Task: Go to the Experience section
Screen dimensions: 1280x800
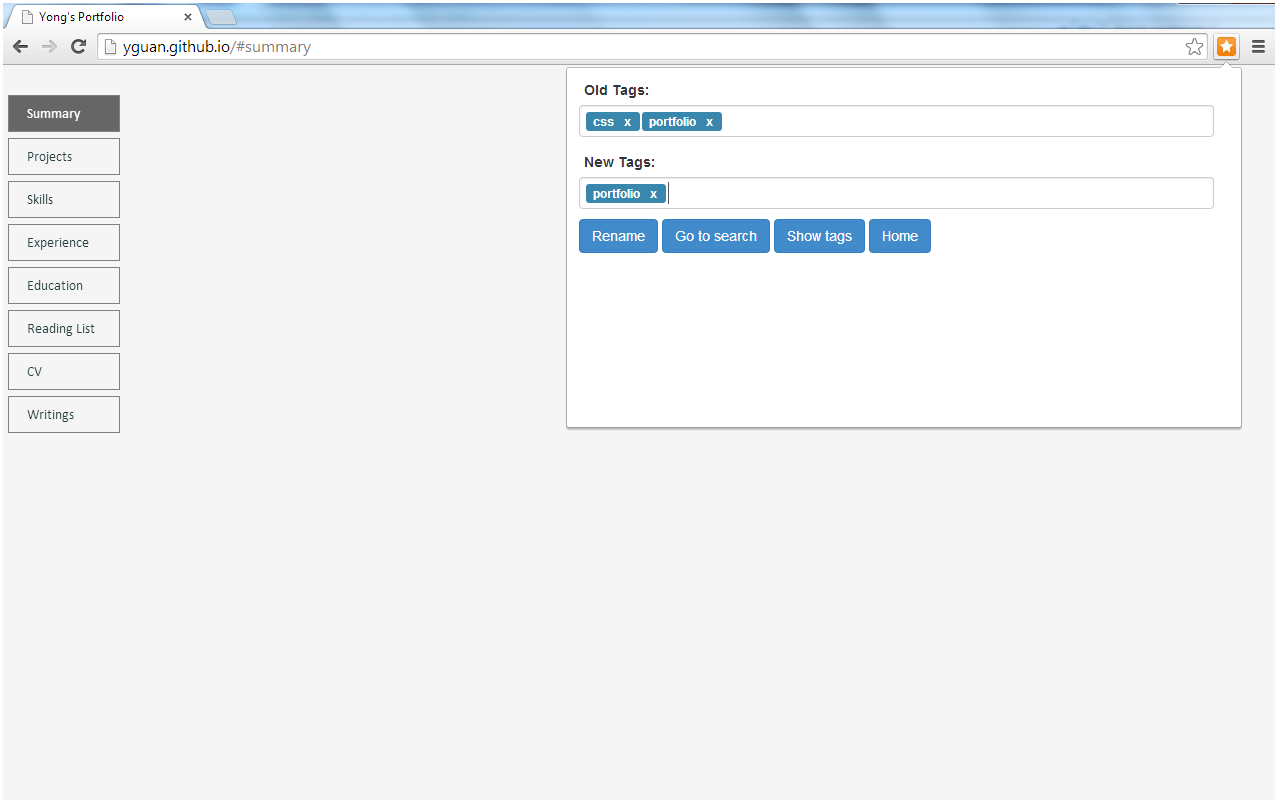Action: (x=64, y=243)
